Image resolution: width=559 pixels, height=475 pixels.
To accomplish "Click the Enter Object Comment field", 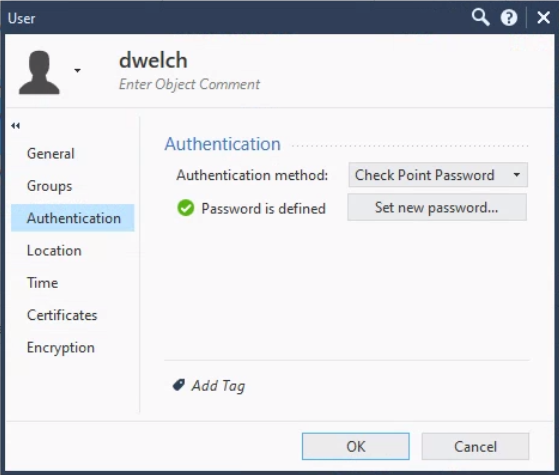I will (x=189, y=85).
